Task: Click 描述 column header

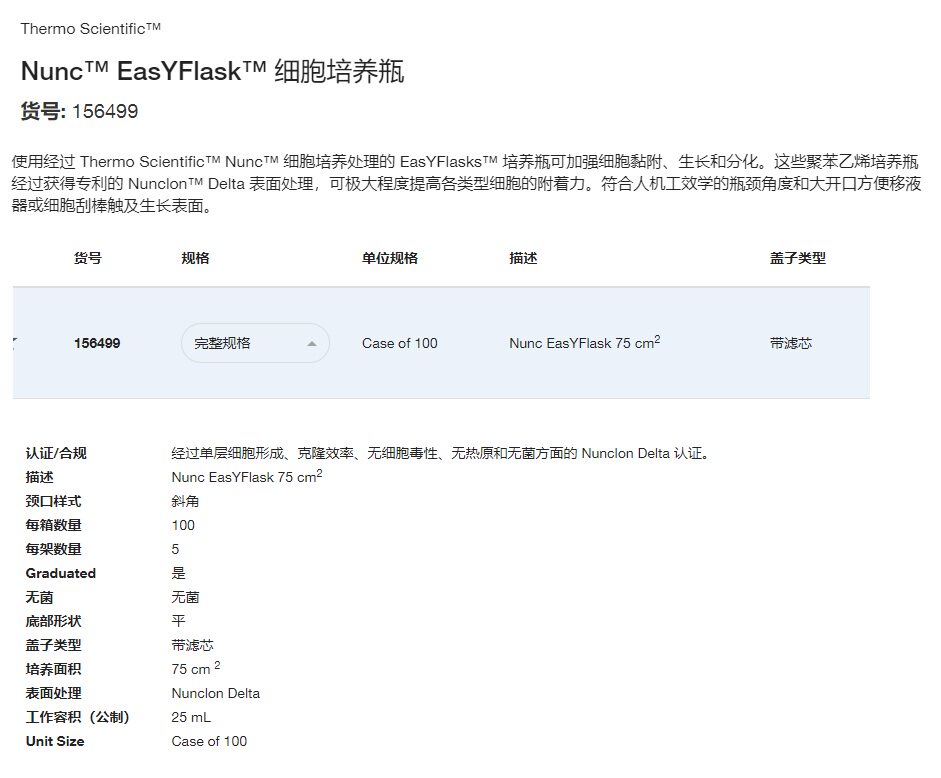Action: pos(523,258)
